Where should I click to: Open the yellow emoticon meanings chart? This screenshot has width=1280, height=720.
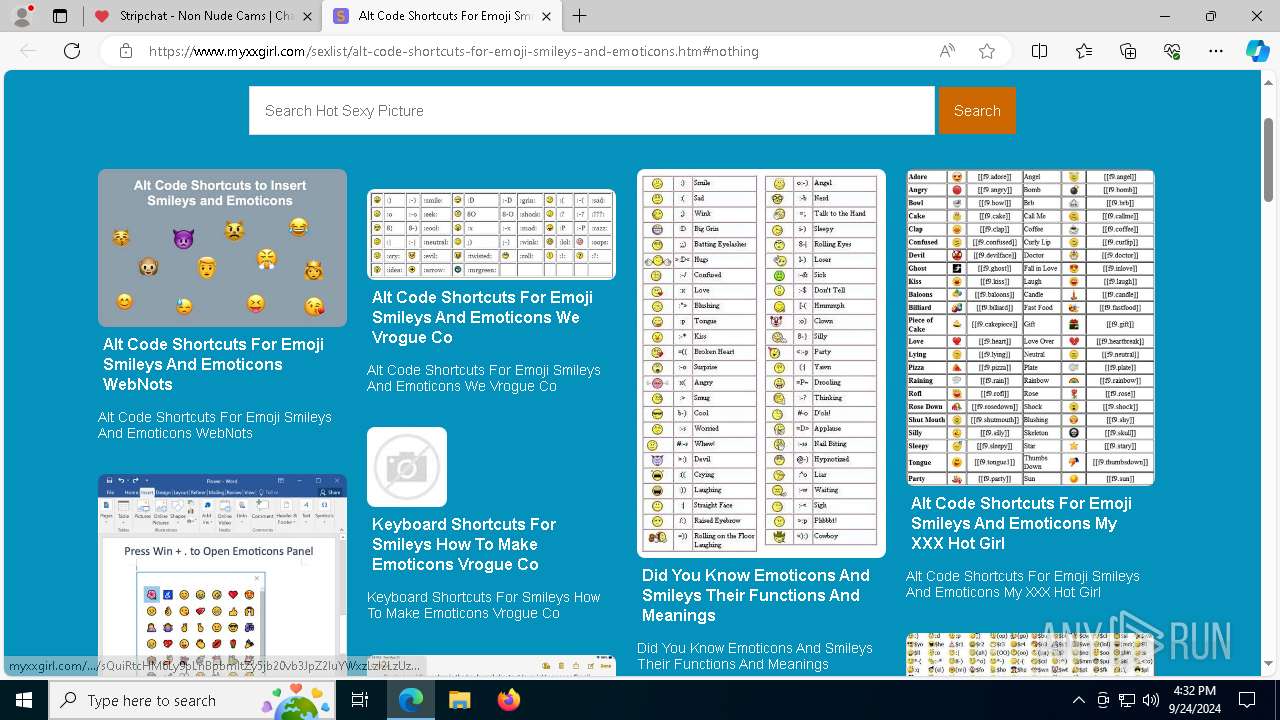[x=761, y=363]
